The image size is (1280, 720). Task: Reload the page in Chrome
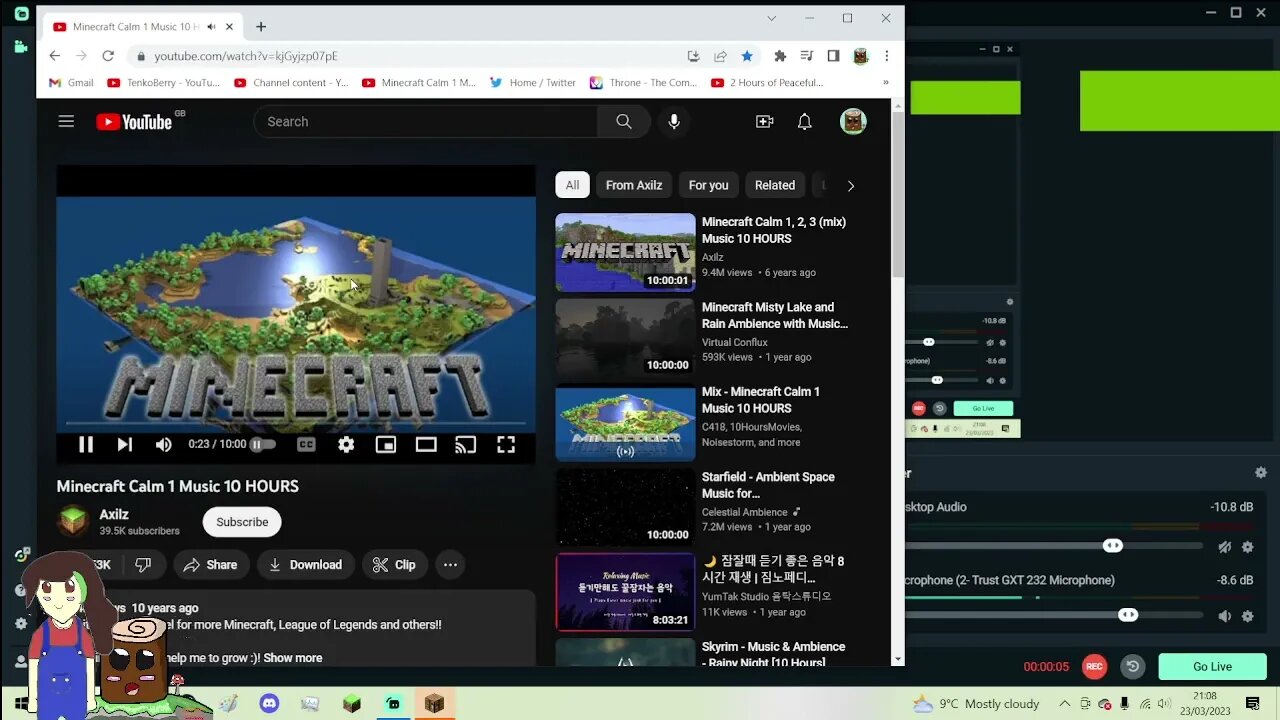pos(108,56)
